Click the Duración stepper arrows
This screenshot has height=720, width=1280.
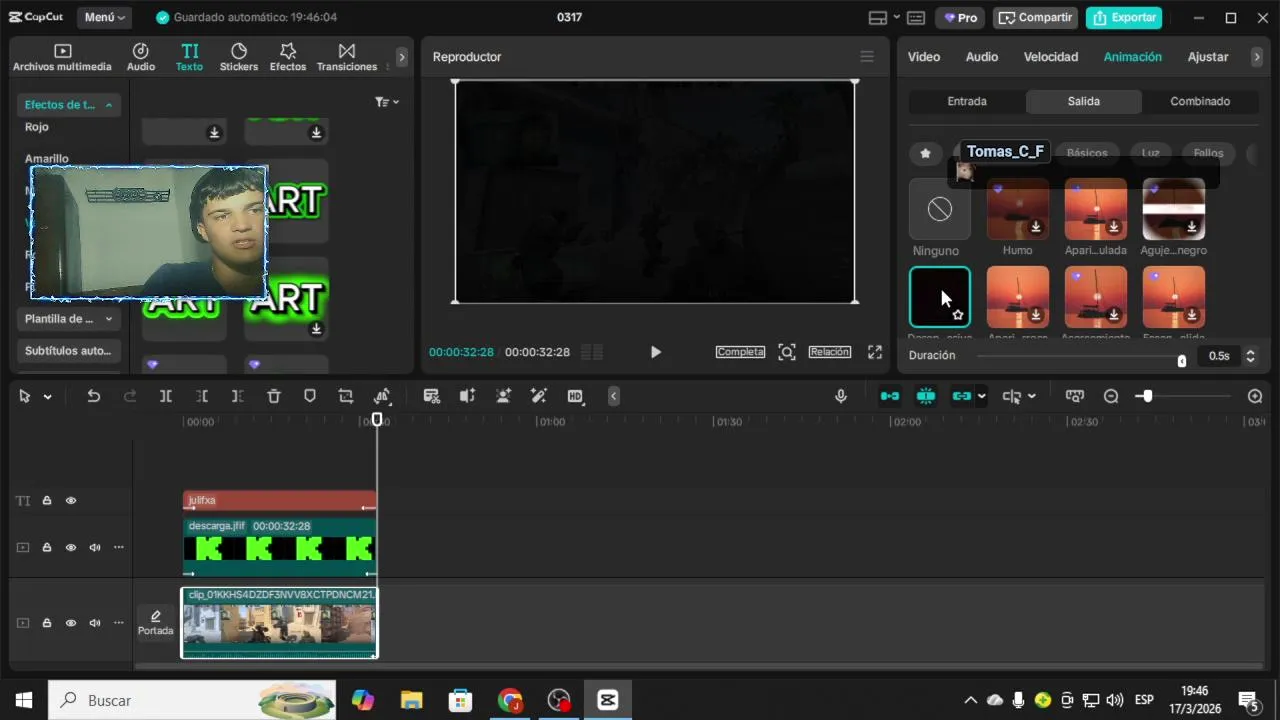(1250, 355)
